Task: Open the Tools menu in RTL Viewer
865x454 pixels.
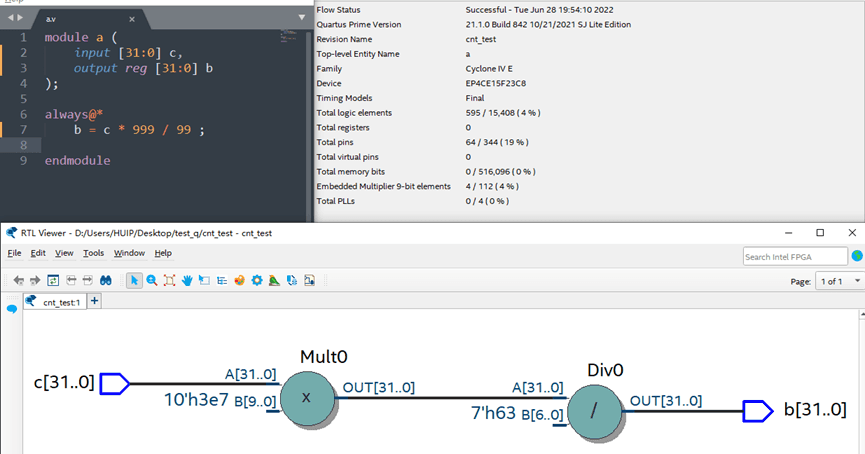Action: (x=93, y=253)
